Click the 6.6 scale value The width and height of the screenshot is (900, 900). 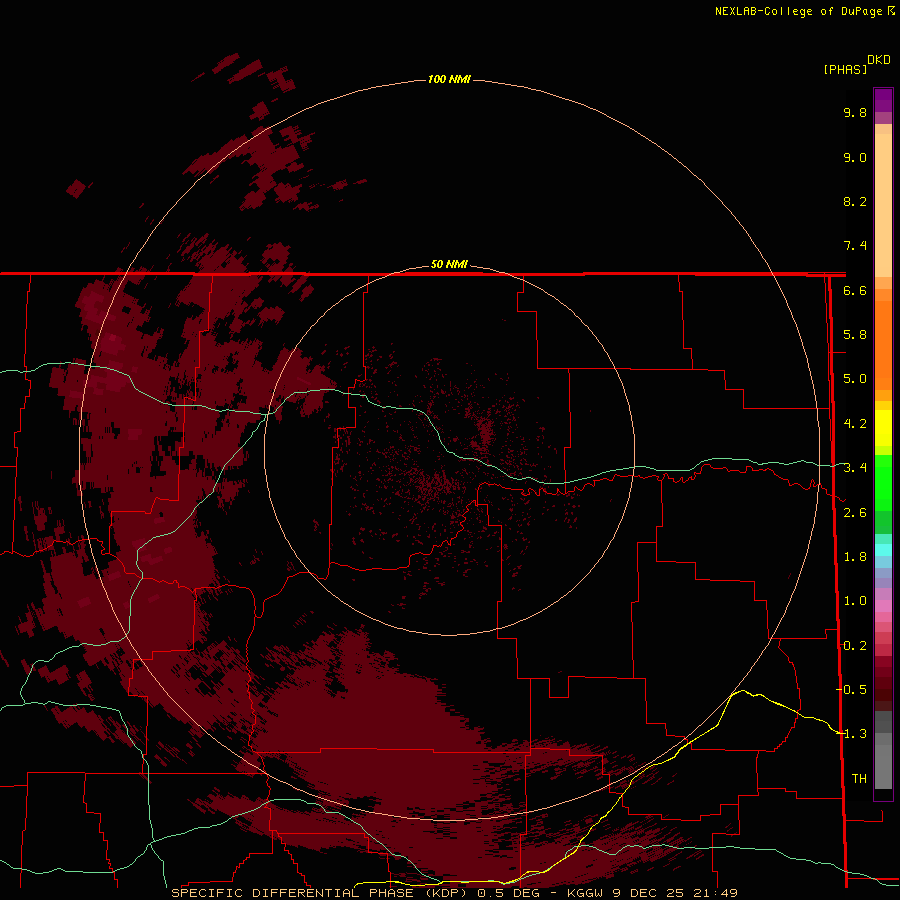pyautogui.click(x=855, y=290)
